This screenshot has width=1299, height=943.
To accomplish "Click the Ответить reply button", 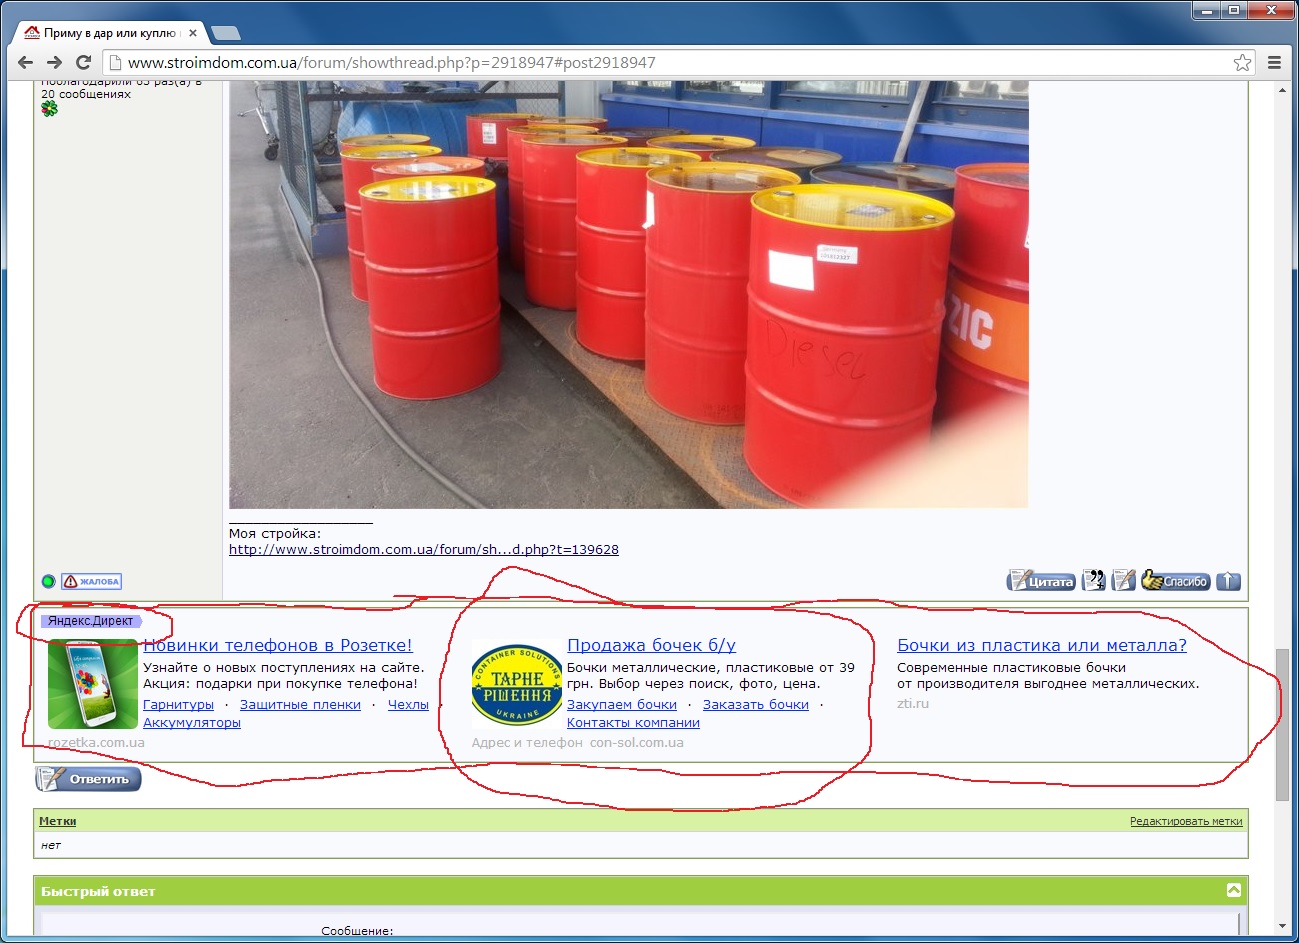I will 88,778.
